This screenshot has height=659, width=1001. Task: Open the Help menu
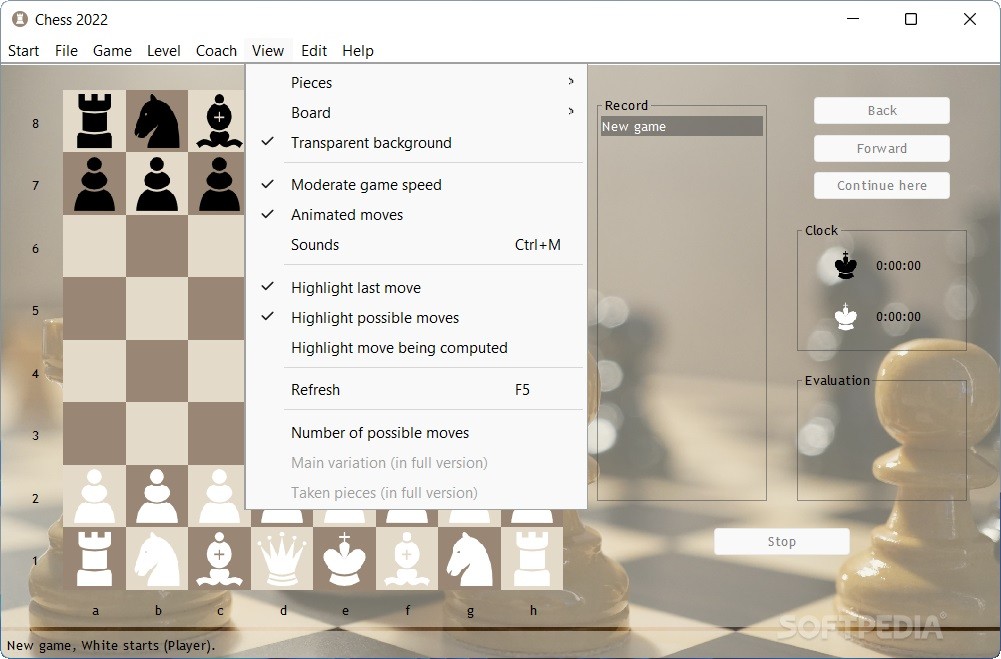click(358, 50)
